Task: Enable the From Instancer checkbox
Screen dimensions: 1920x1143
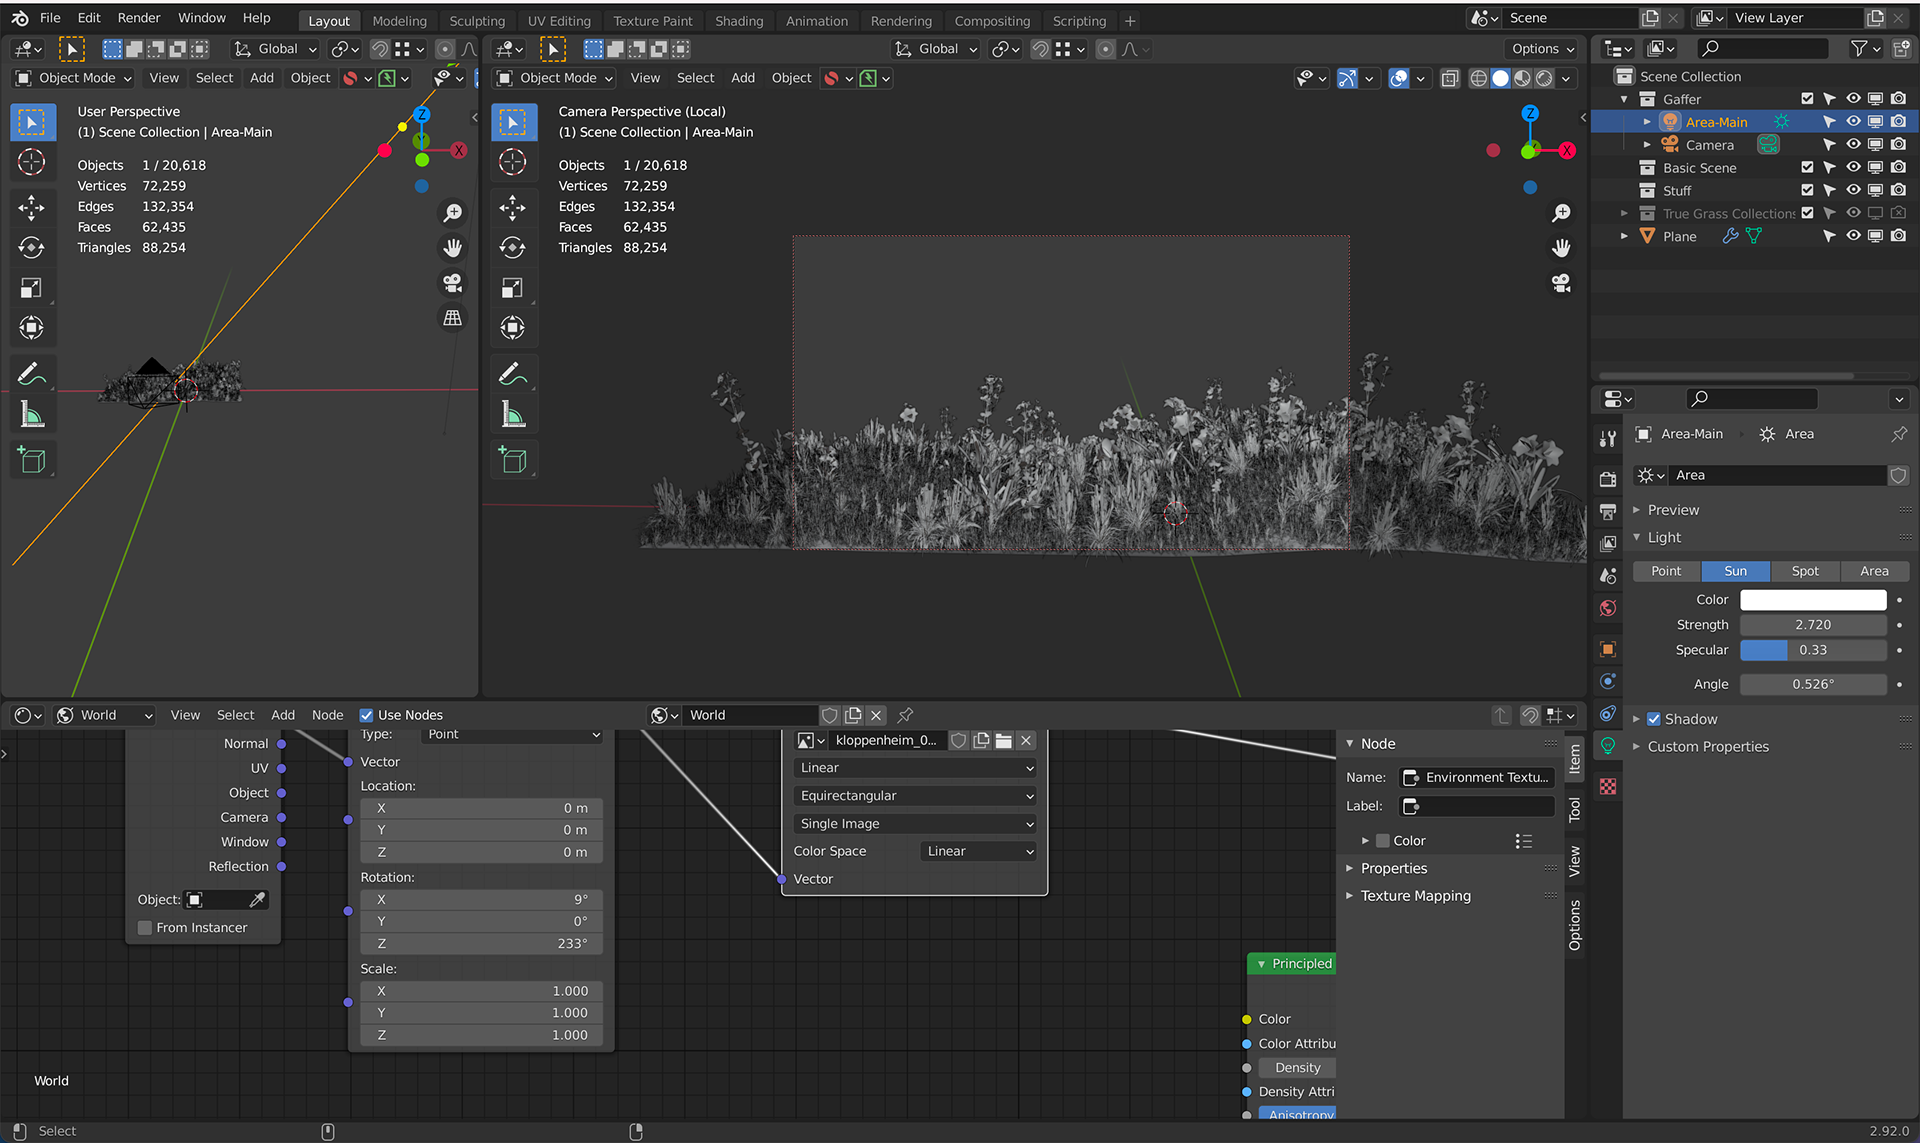Action: click(145, 928)
